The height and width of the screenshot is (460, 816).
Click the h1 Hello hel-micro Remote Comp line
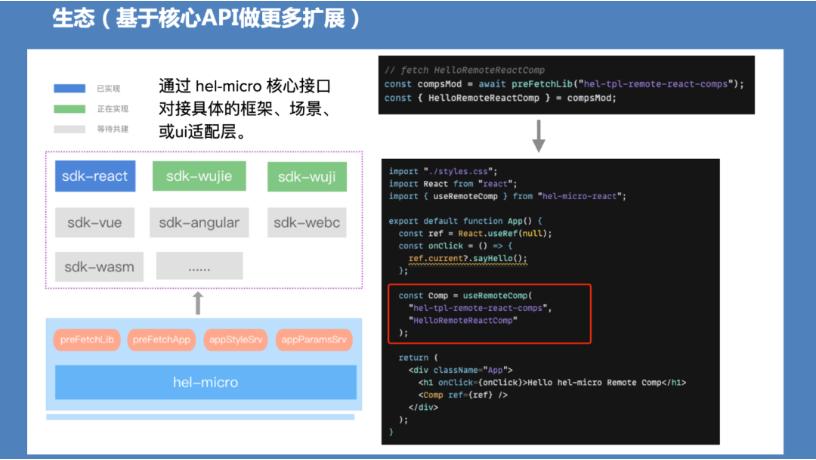pyautogui.click(x=552, y=382)
